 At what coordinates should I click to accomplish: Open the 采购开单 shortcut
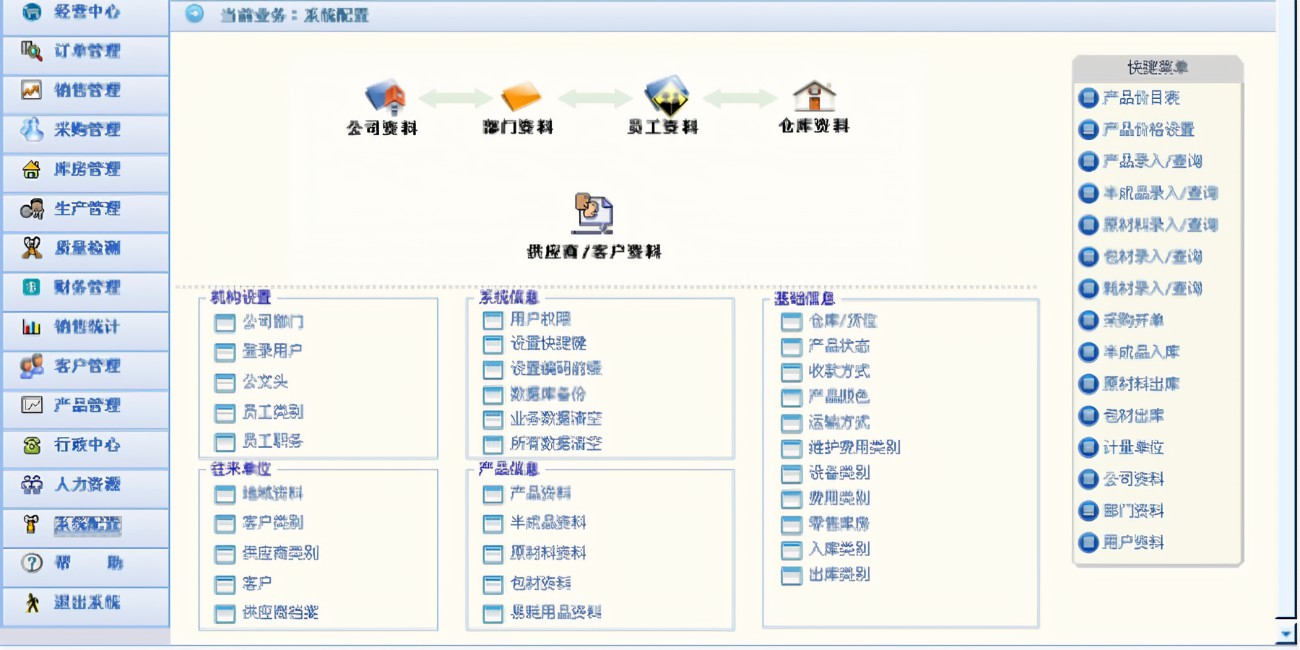(x=1133, y=321)
